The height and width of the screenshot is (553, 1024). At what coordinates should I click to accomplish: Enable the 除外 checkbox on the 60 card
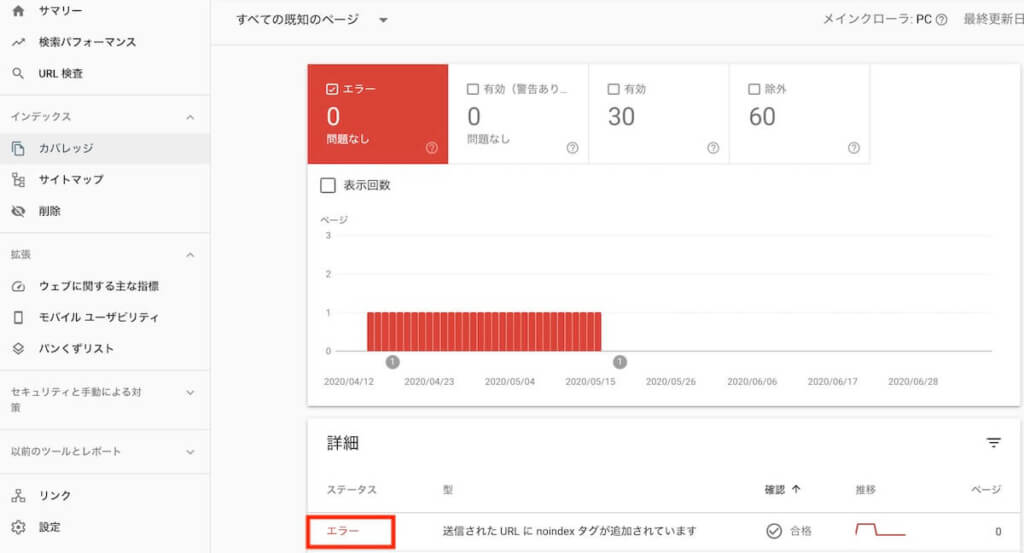coord(754,89)
